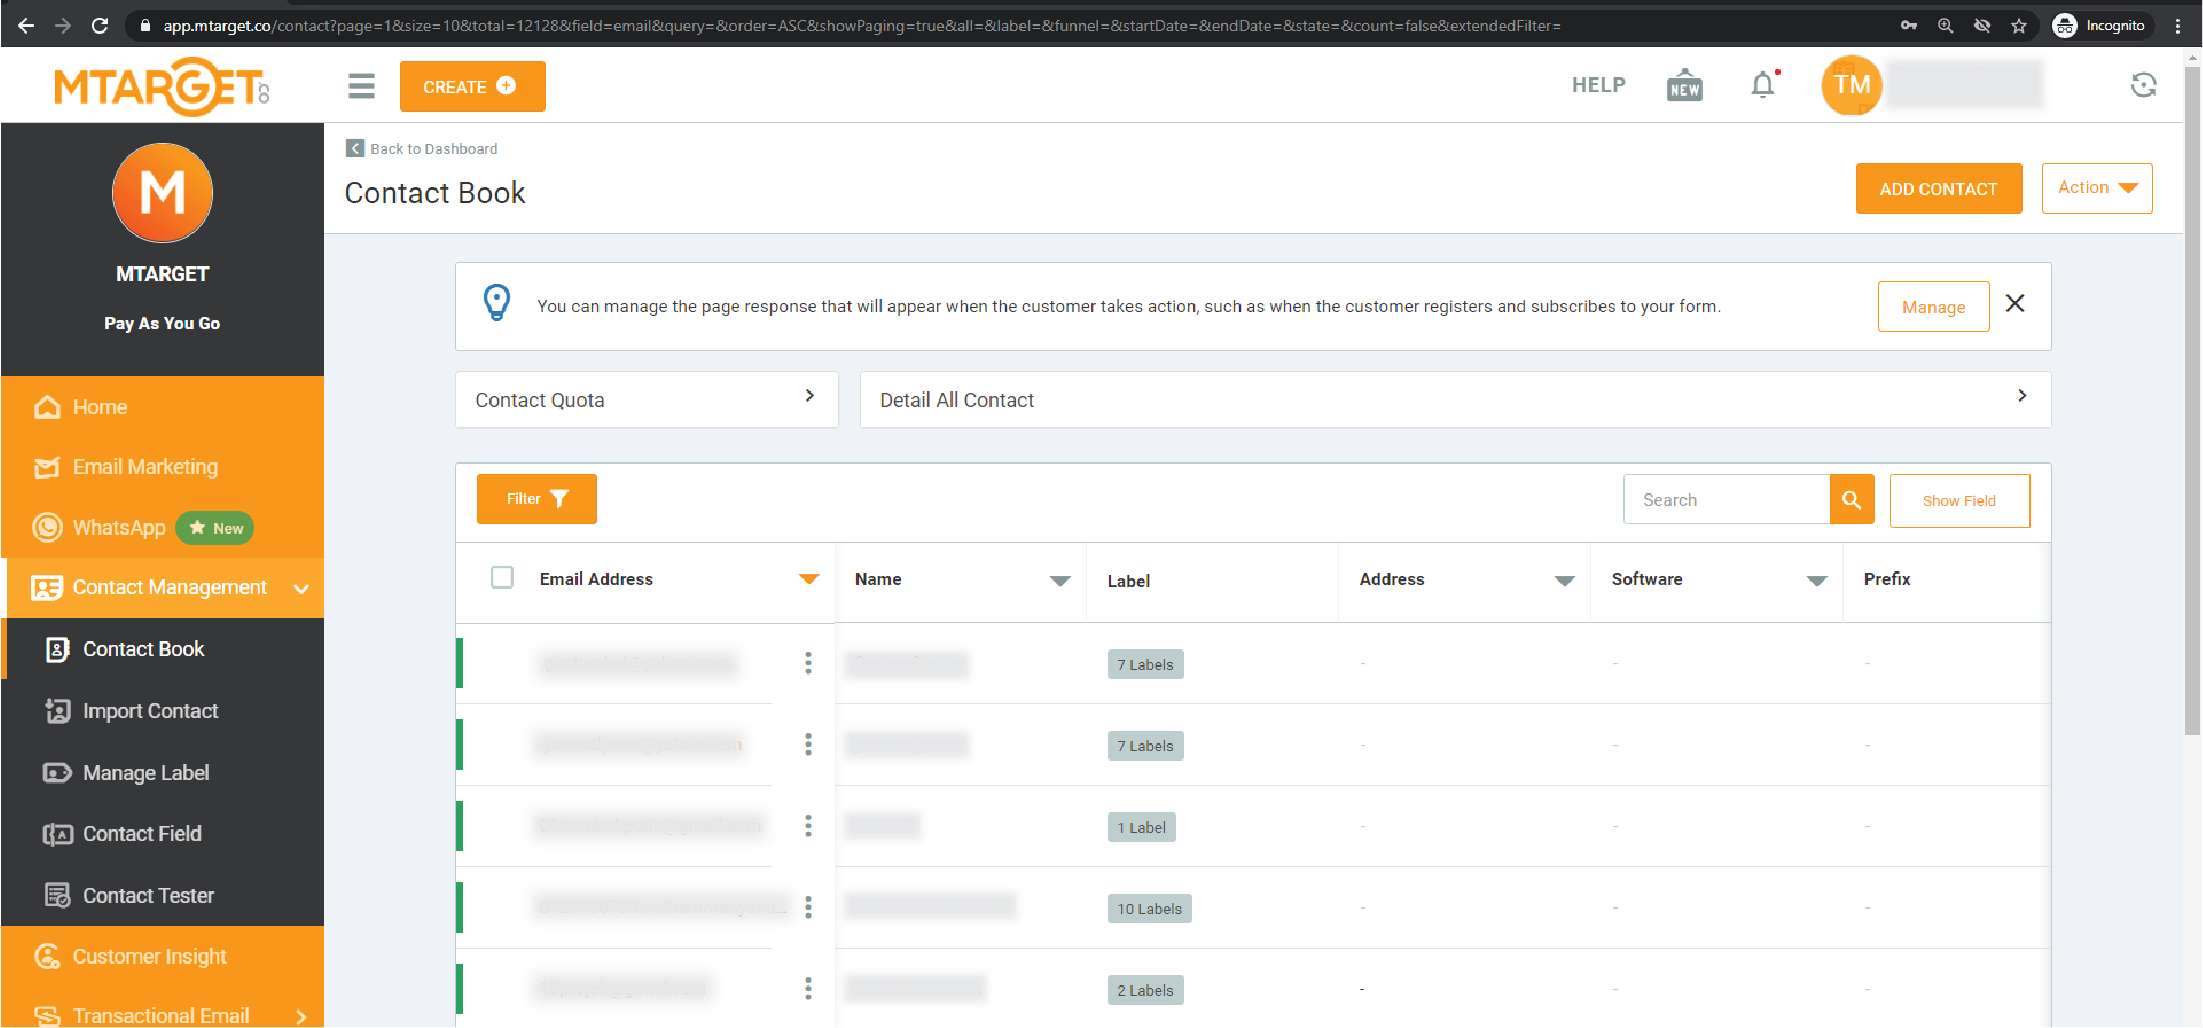Click the browser address bar URL
The width and height of the screenshot is (2203, 1028).
860,26
